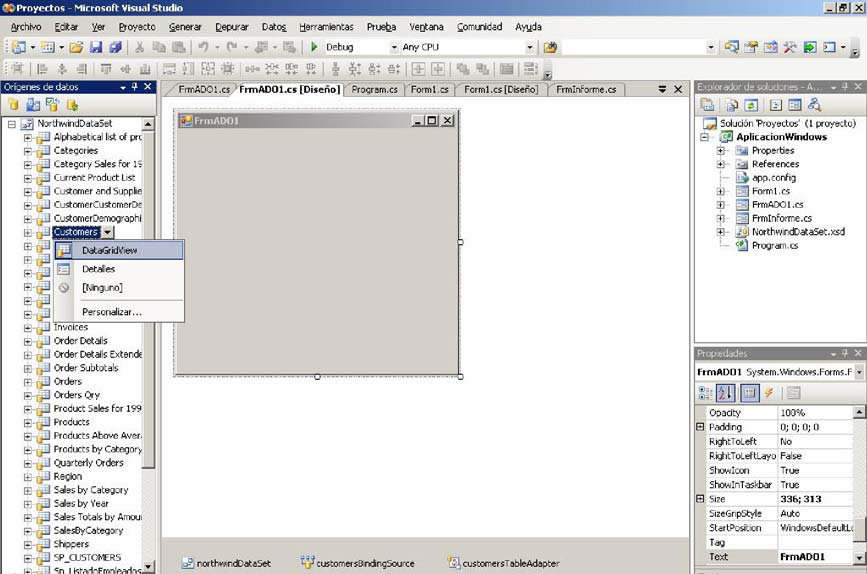Image resolution: width=867 pixels, height=574 pixels.
Task: Click the Center Horizontally layout icon
Action: 419,69
